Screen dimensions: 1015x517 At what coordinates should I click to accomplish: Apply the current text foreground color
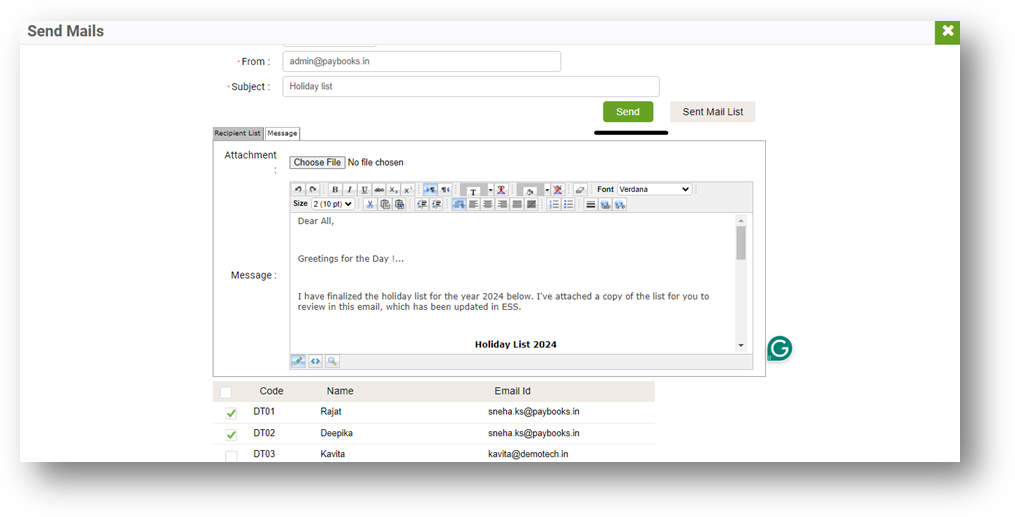[473, 190]
